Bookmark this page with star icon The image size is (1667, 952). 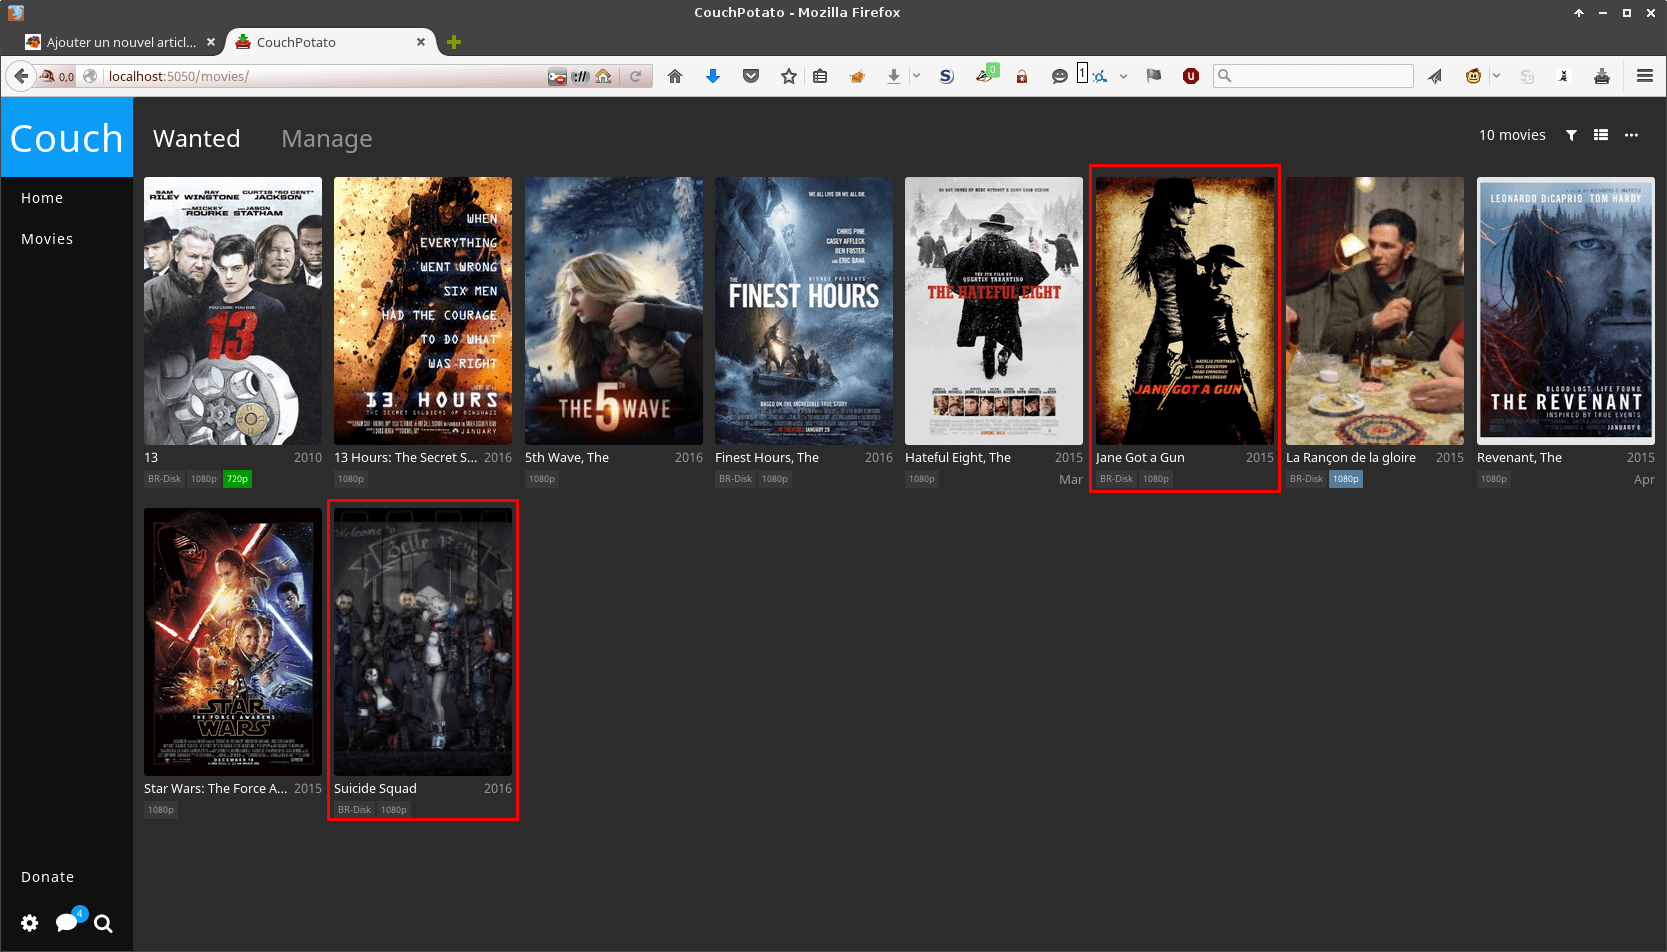coord(789,76)
